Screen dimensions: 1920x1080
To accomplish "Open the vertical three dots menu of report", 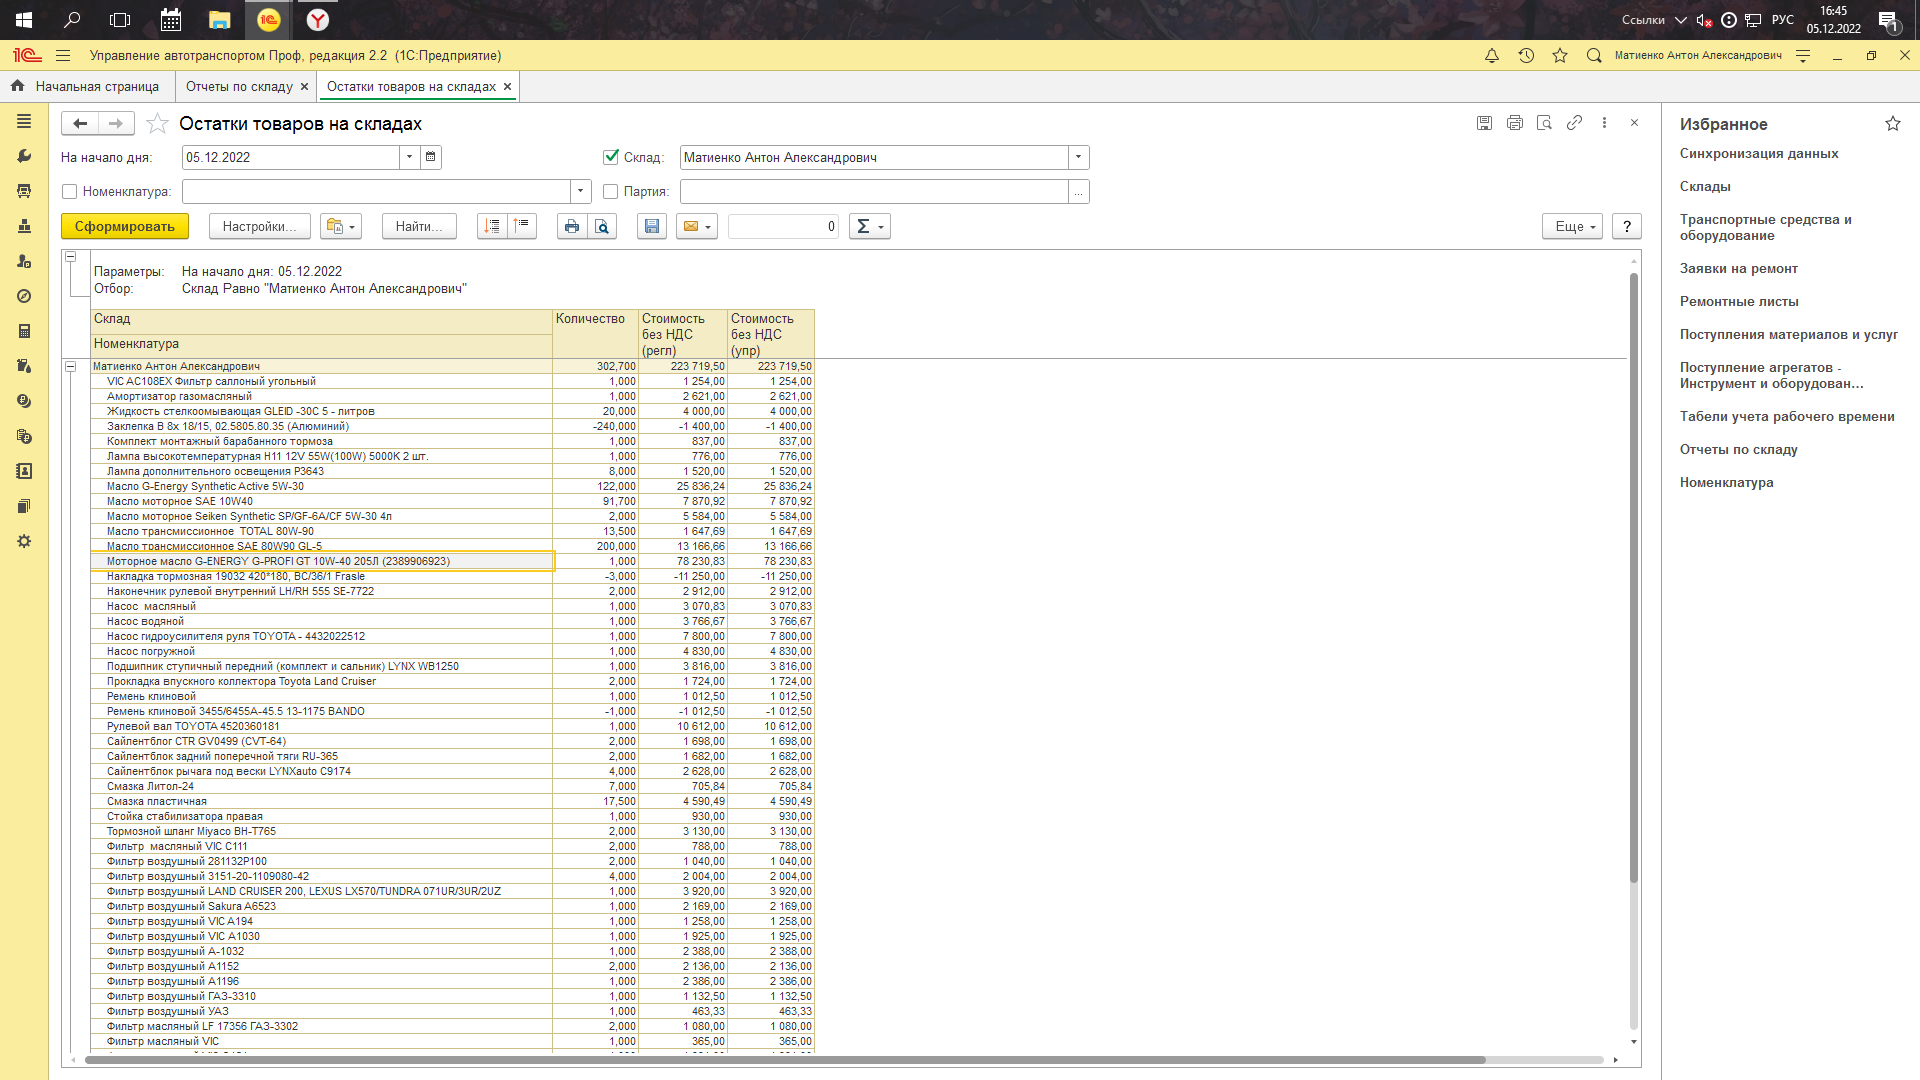I will (x=1604, y=122).
